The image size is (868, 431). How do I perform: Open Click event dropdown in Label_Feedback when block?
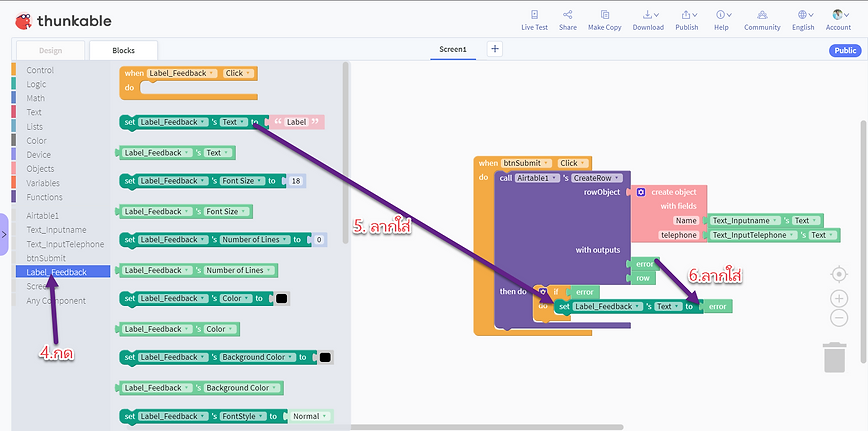pos(239,73)
